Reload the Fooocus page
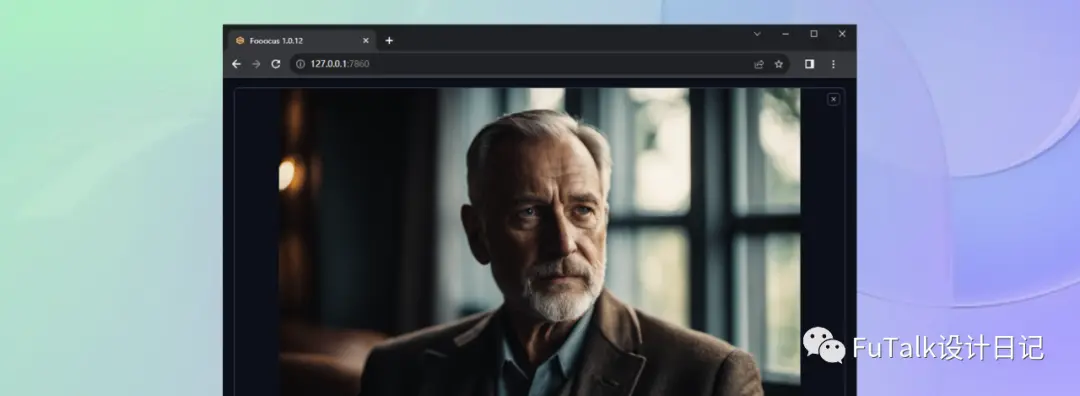The image size is (1080, 396). [276, 64]
